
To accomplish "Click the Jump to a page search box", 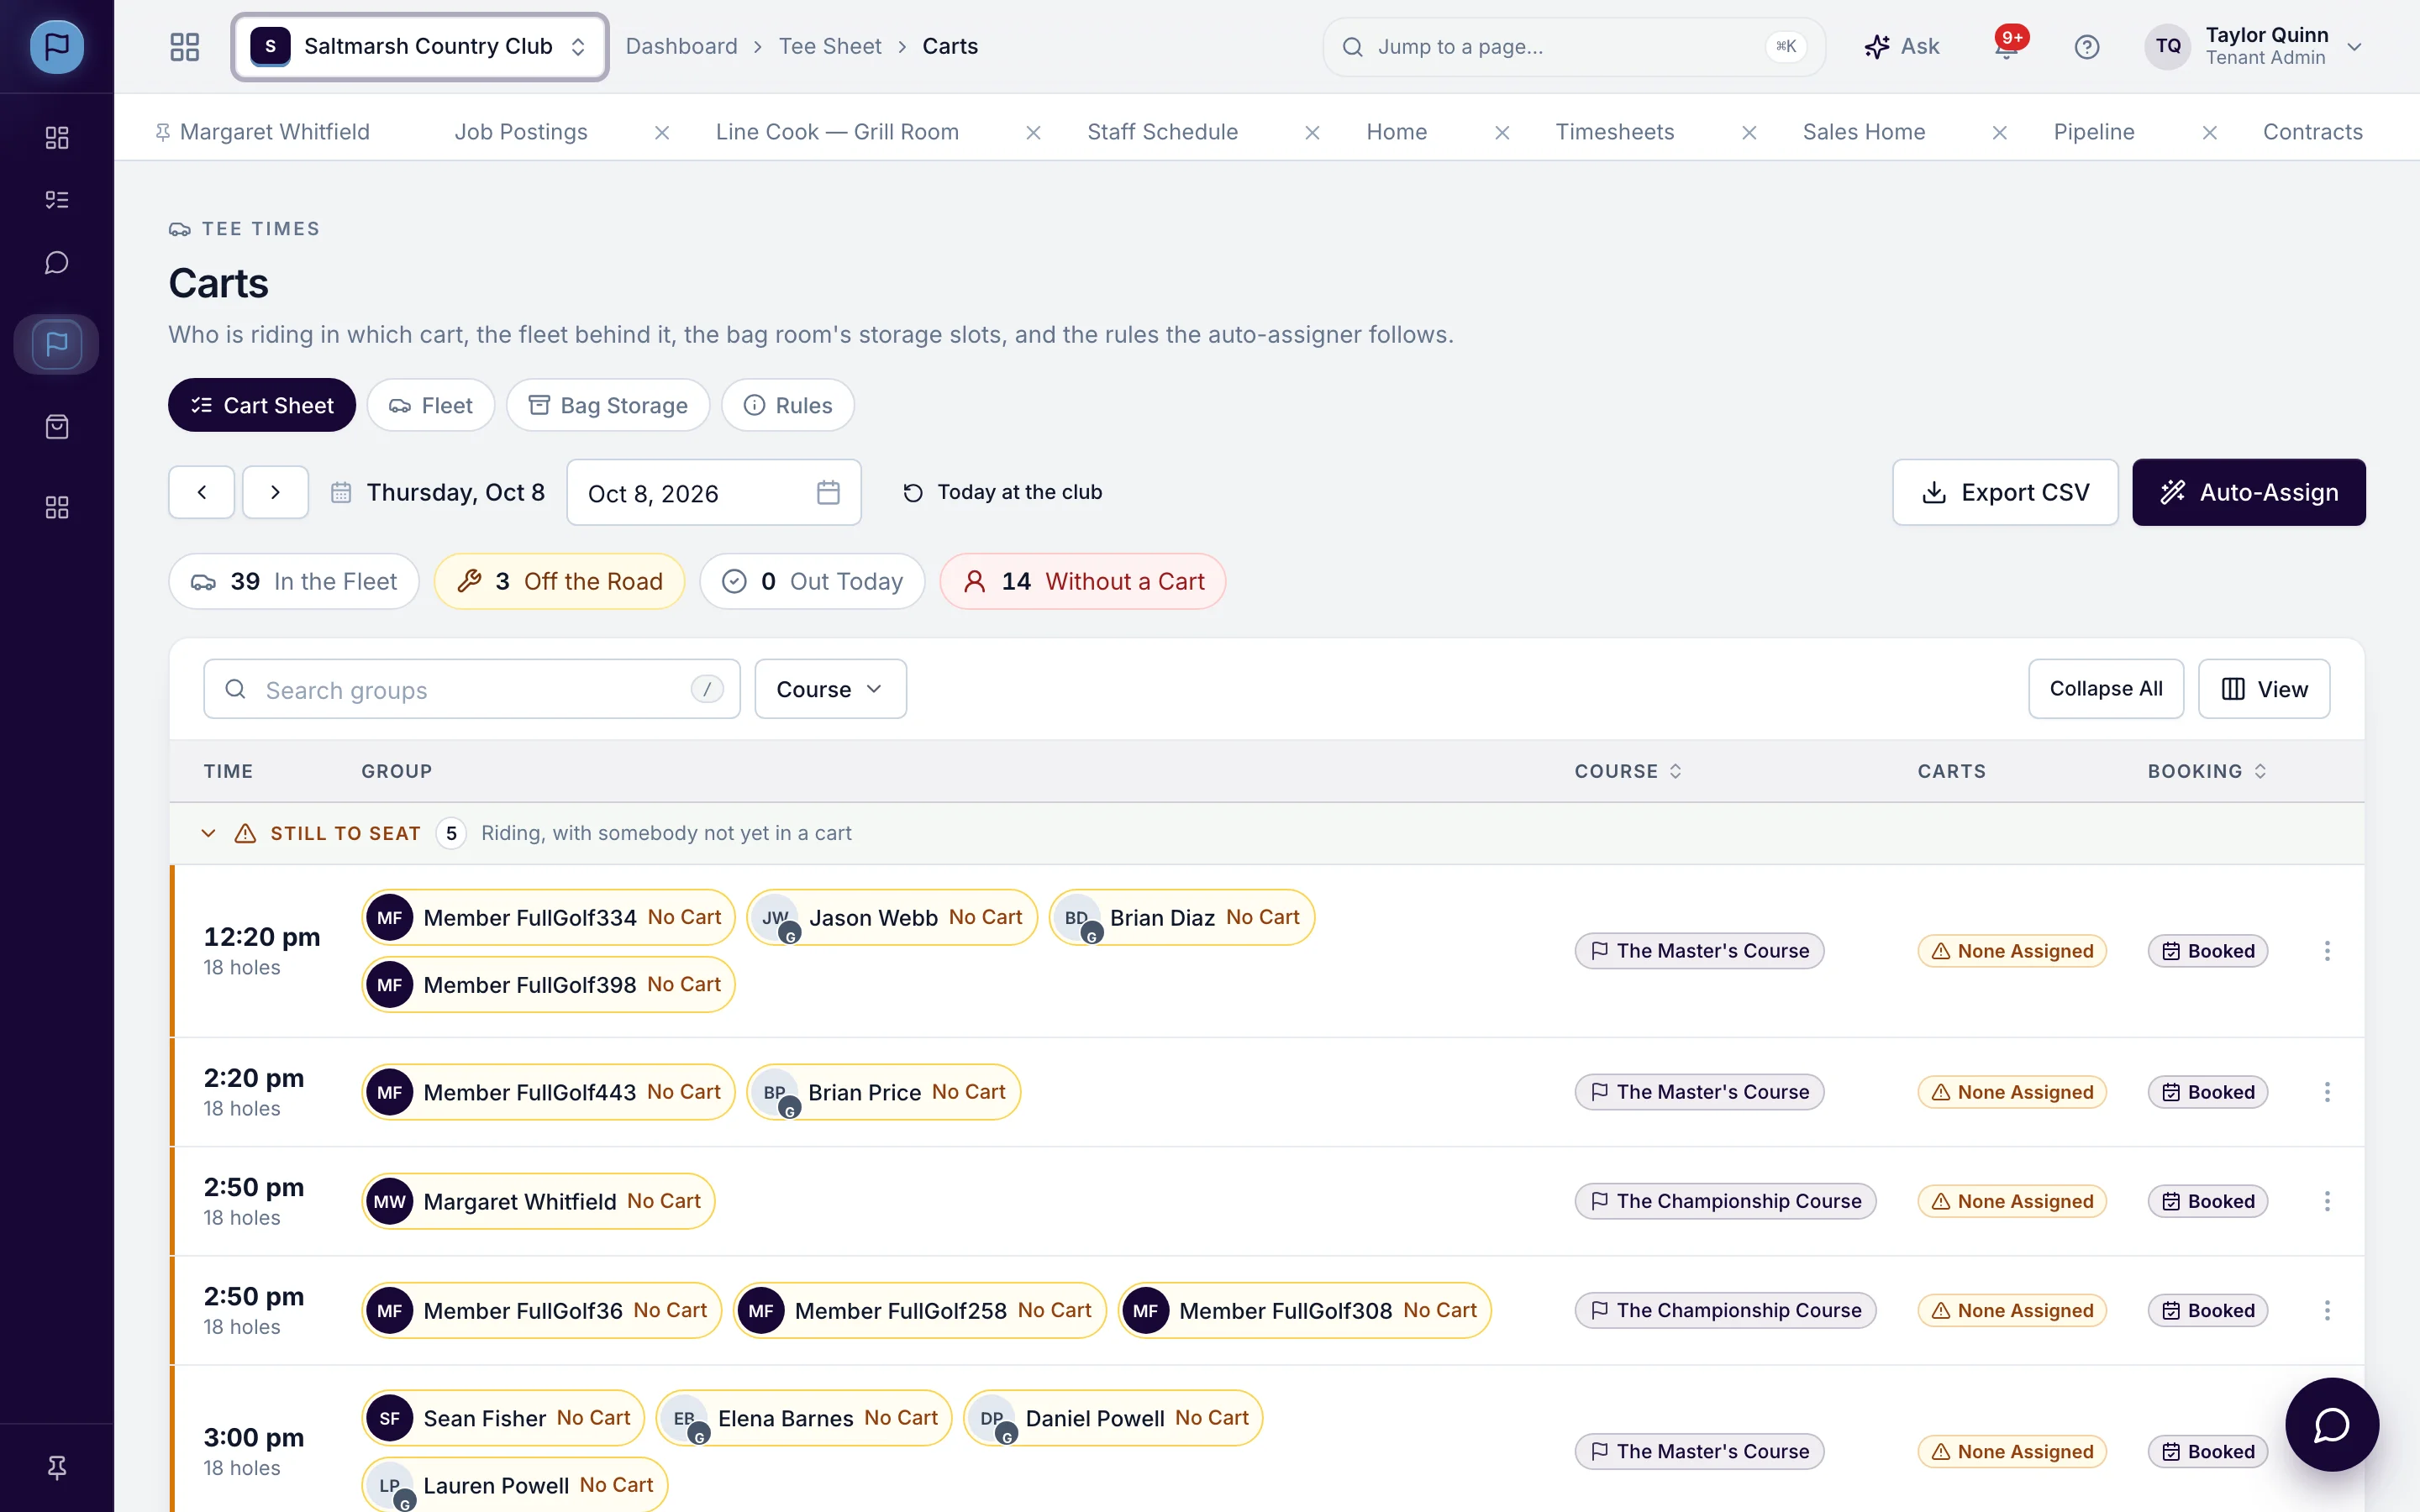I will point(1574,46).
